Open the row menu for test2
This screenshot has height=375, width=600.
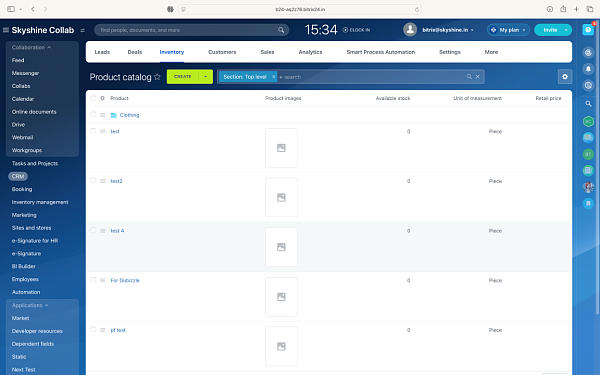pos(103,181)
